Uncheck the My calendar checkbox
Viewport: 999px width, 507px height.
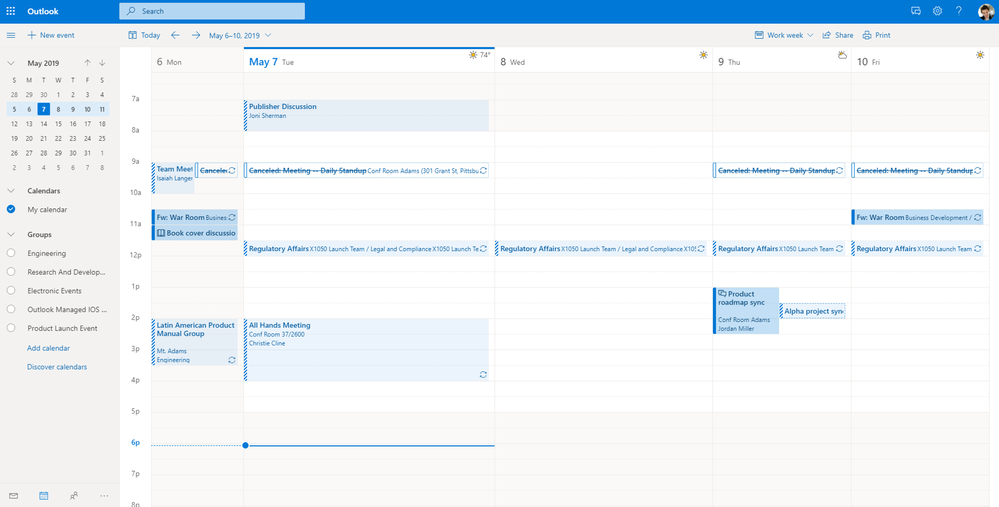11,209
